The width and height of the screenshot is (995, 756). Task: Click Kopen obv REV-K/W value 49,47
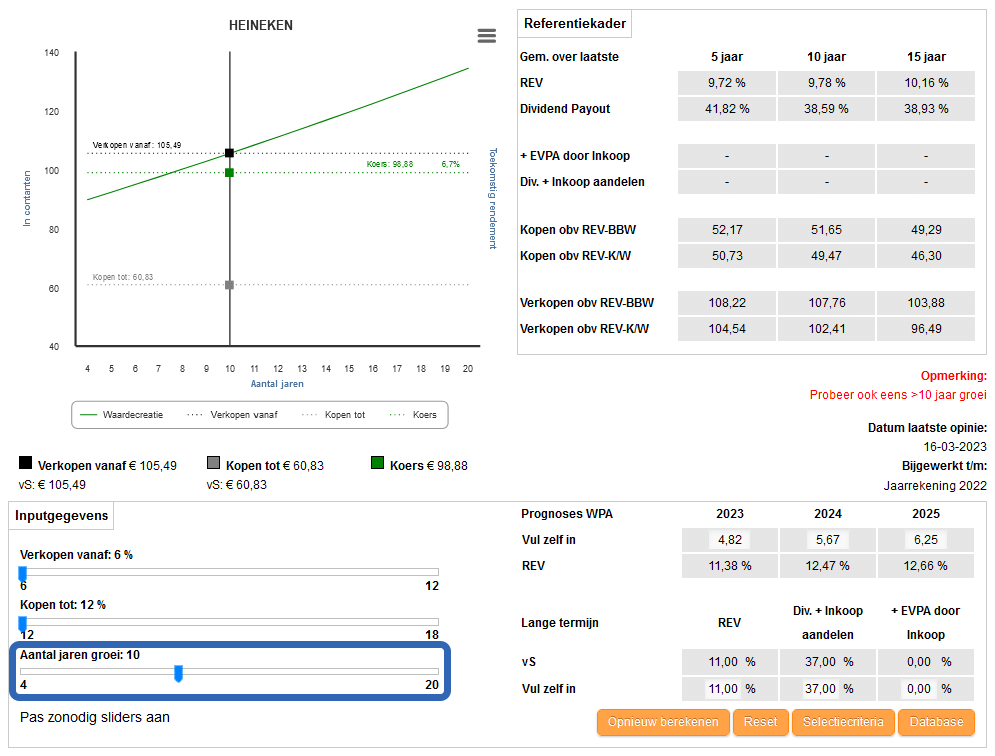pyautogui.click(x=826, y=256)
